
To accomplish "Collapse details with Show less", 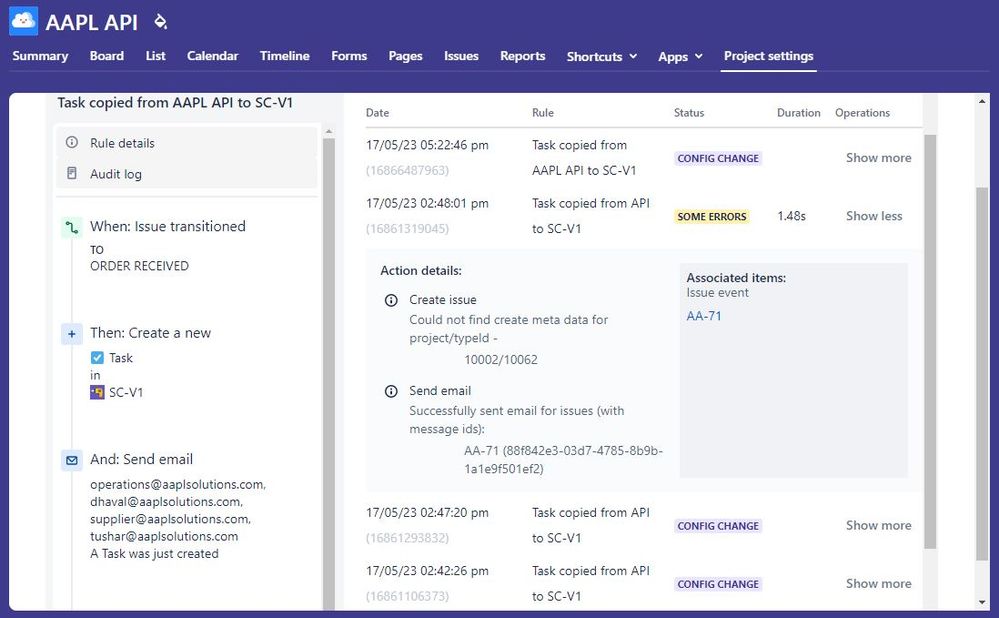I will (x=874, y=216).
